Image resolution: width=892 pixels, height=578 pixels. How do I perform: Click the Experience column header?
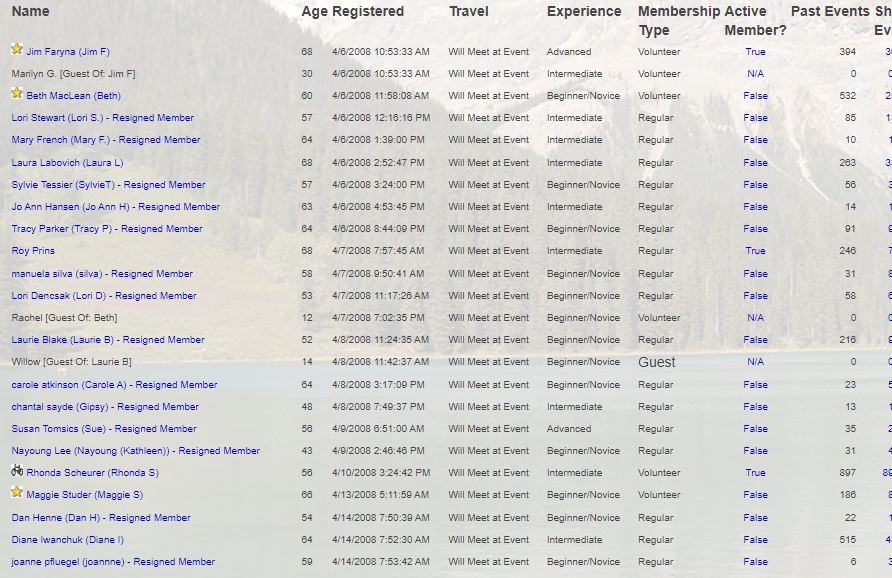point(584,11)
